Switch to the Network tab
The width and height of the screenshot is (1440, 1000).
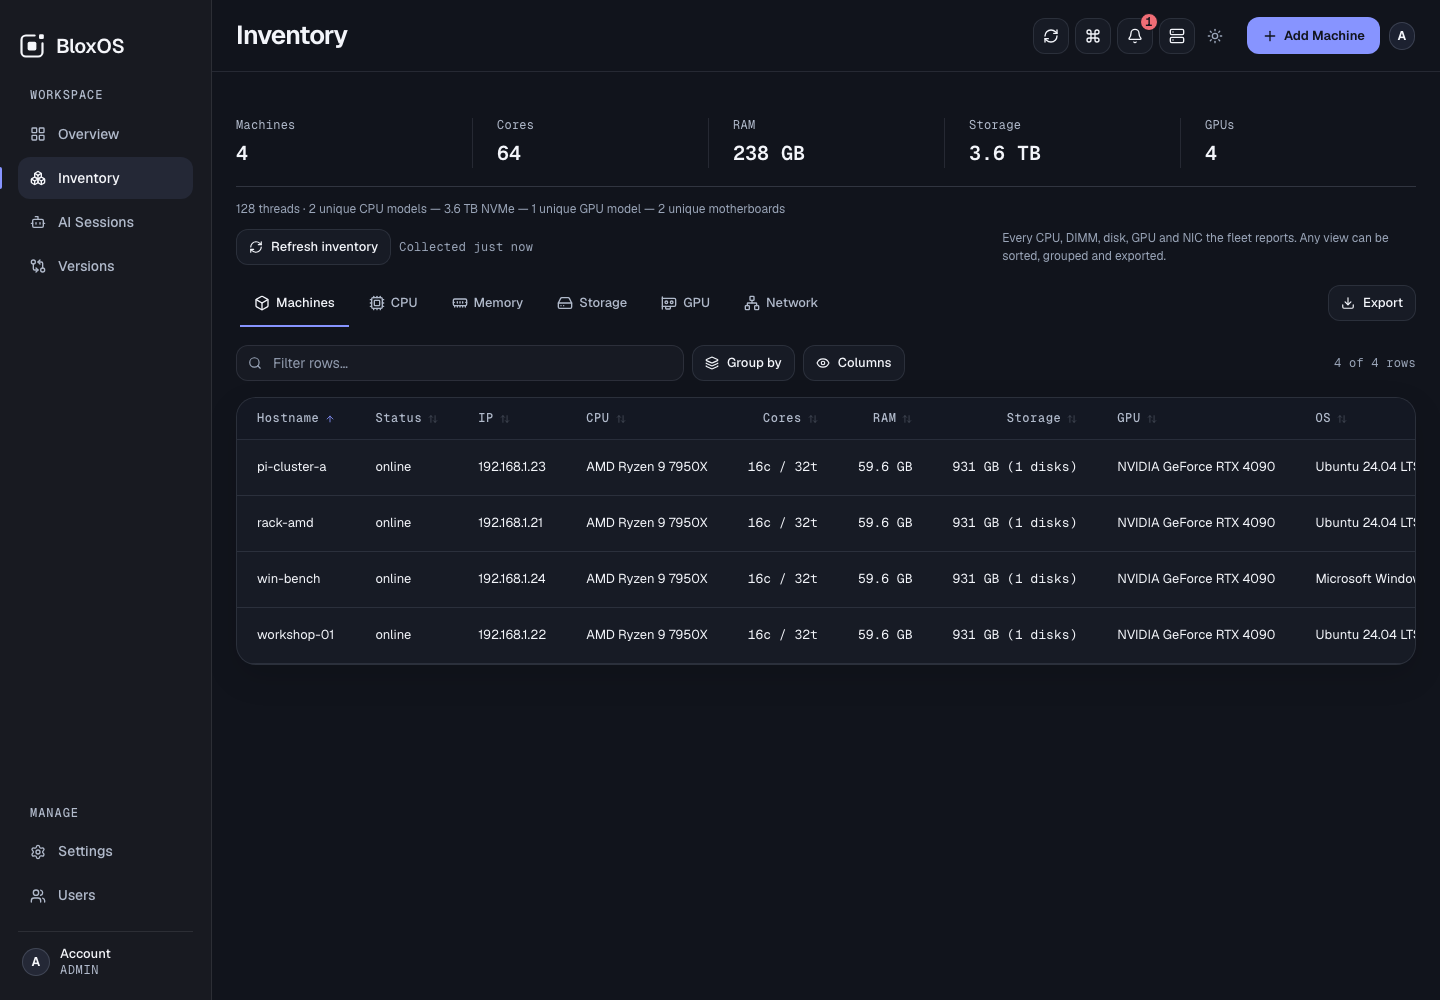pyautogui.click(x=781, y=303)
